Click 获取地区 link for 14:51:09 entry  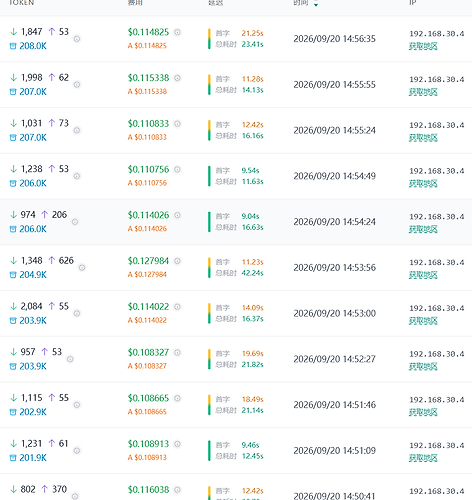click(x=423, y=458)
